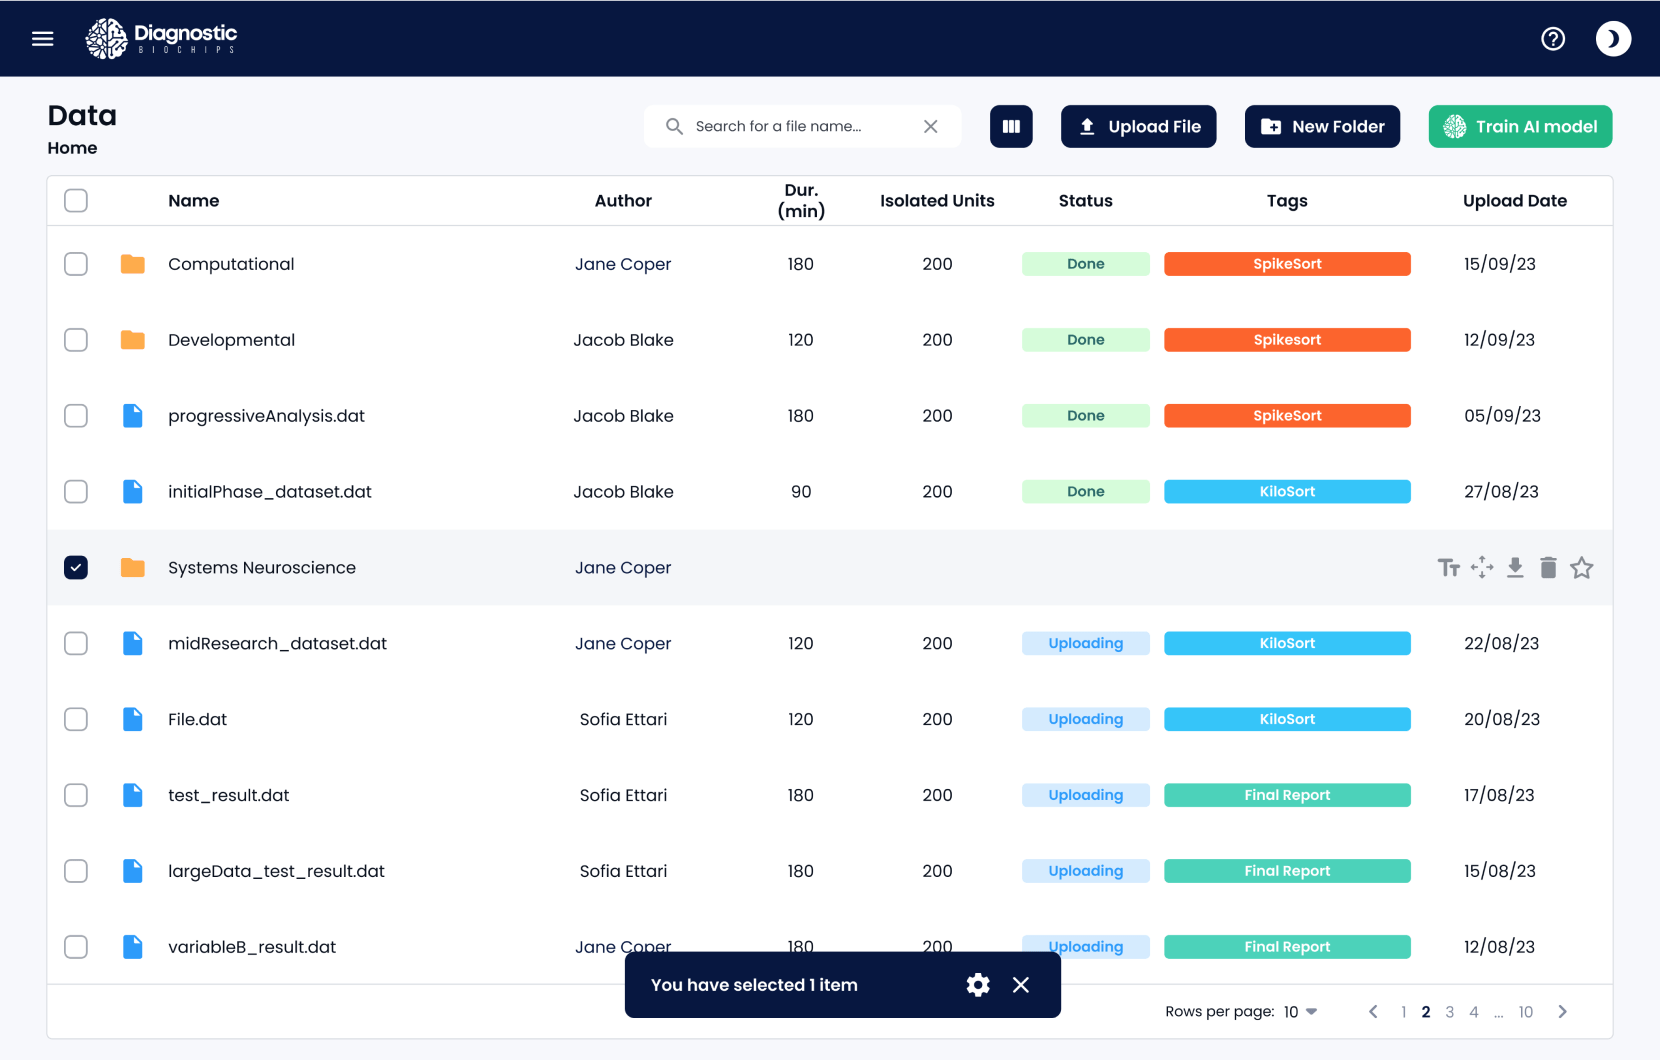Select the Computational folder checkbox
Screen dimensions: 1660x1060
[76, 264]
